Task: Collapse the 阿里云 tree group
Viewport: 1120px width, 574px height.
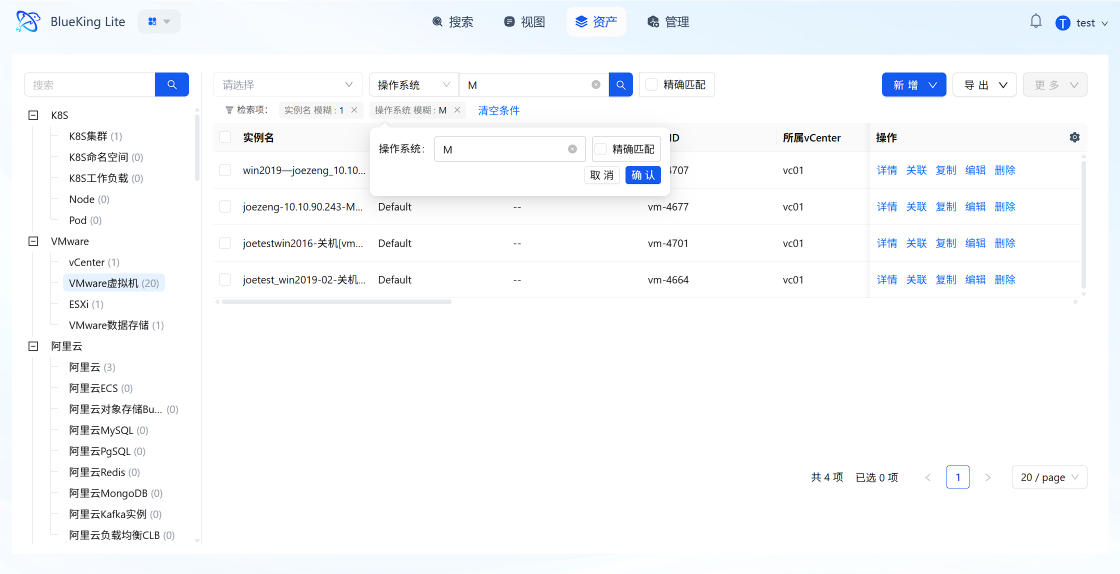Action: point(32,346)
